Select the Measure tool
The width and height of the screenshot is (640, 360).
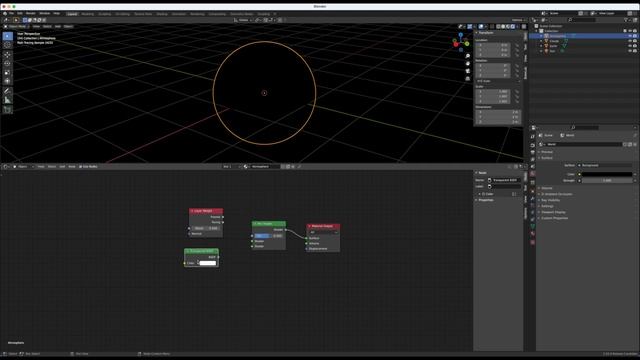click(x=7, y=100)
